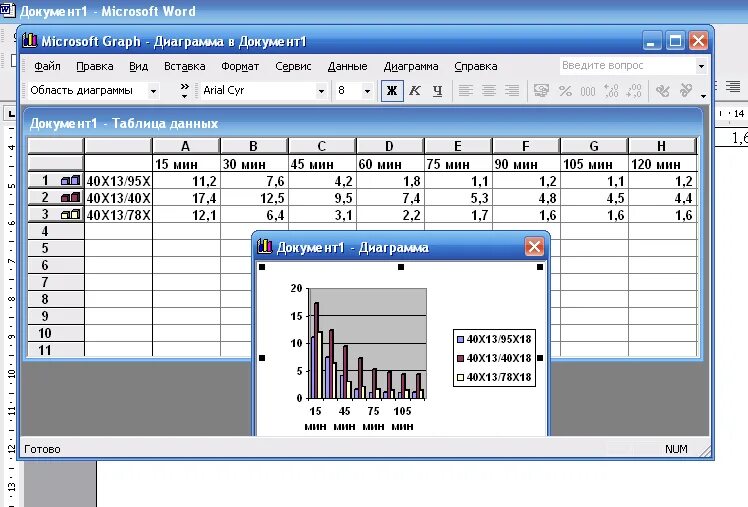Click the Введите вопрос help input box
Screen dimensions: 748x507
[x=627, y=66]
